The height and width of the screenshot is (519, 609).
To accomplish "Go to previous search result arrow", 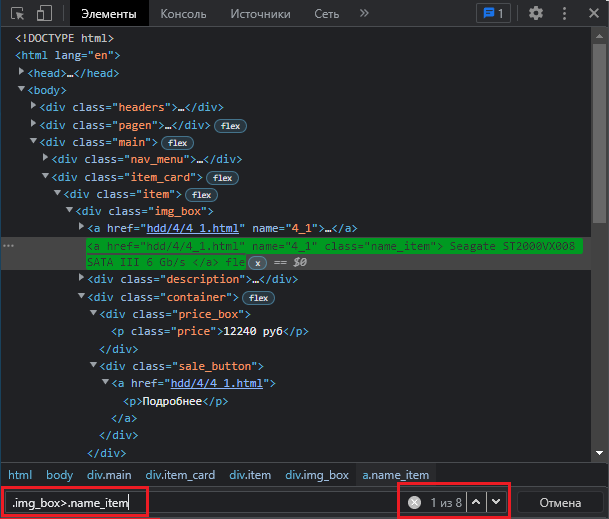I will click(x=477, y=502).
